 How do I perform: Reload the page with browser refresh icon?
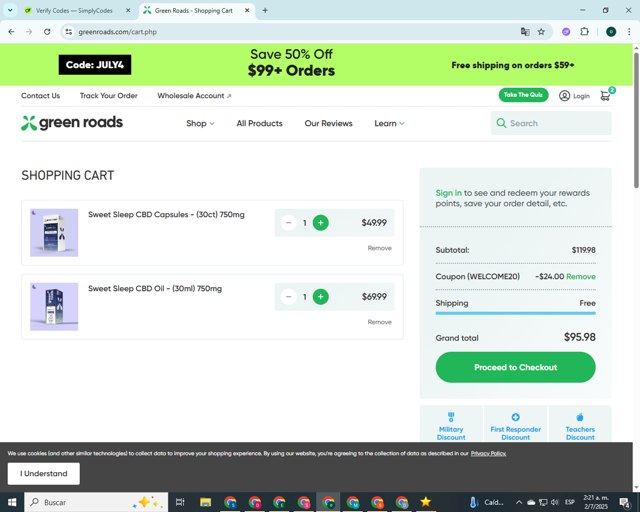(x=47, y=31)
